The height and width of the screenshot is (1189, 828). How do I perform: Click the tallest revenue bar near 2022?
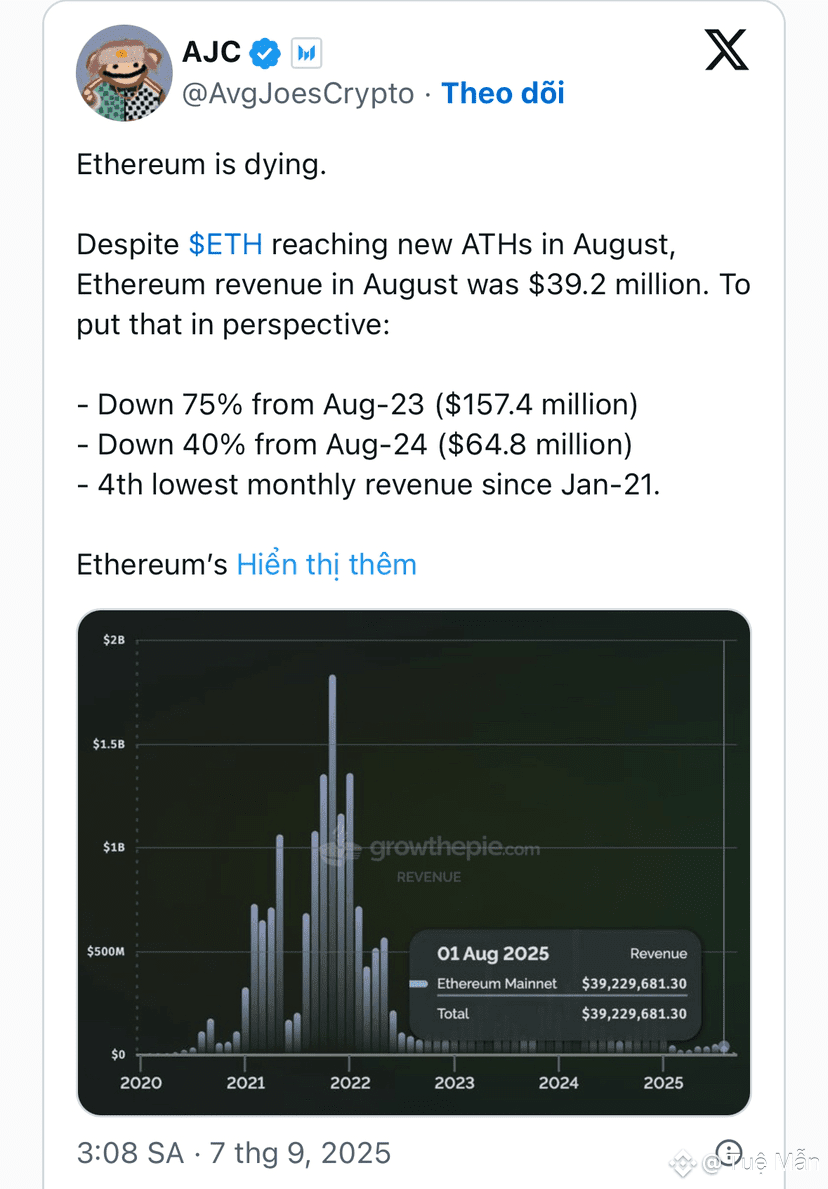[x=332, y=863]
